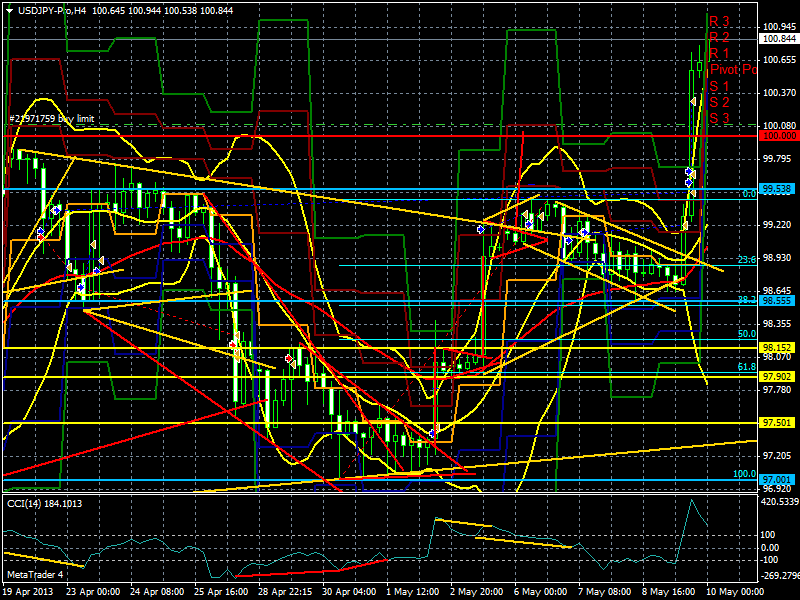The height and width of the screenshot is (600, 800).
Task: Select the orange trade arrow near 100.370 level
Action: pos(693,102)
